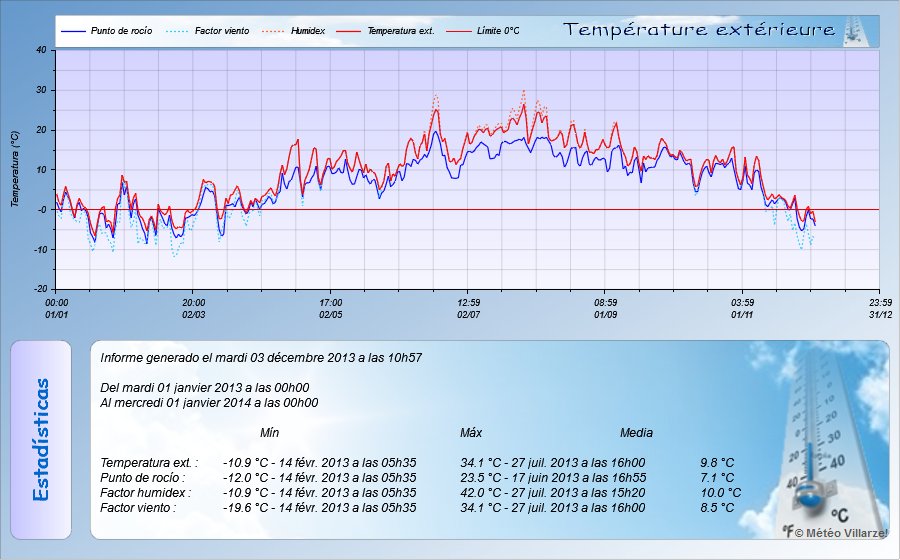The width and height of the screenshot is (900, 560).
Task: Click the °F symbol at bottom right
Action: point(788,532)
